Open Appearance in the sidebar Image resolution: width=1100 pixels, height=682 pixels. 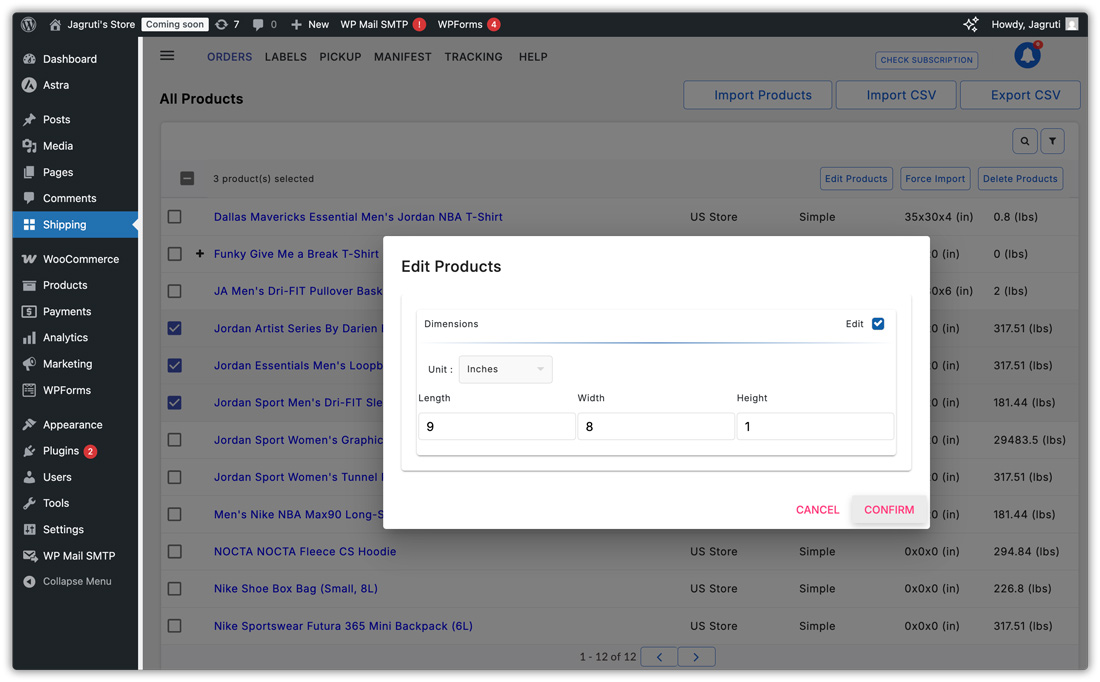pyautogui.click(x=72, y=424)
